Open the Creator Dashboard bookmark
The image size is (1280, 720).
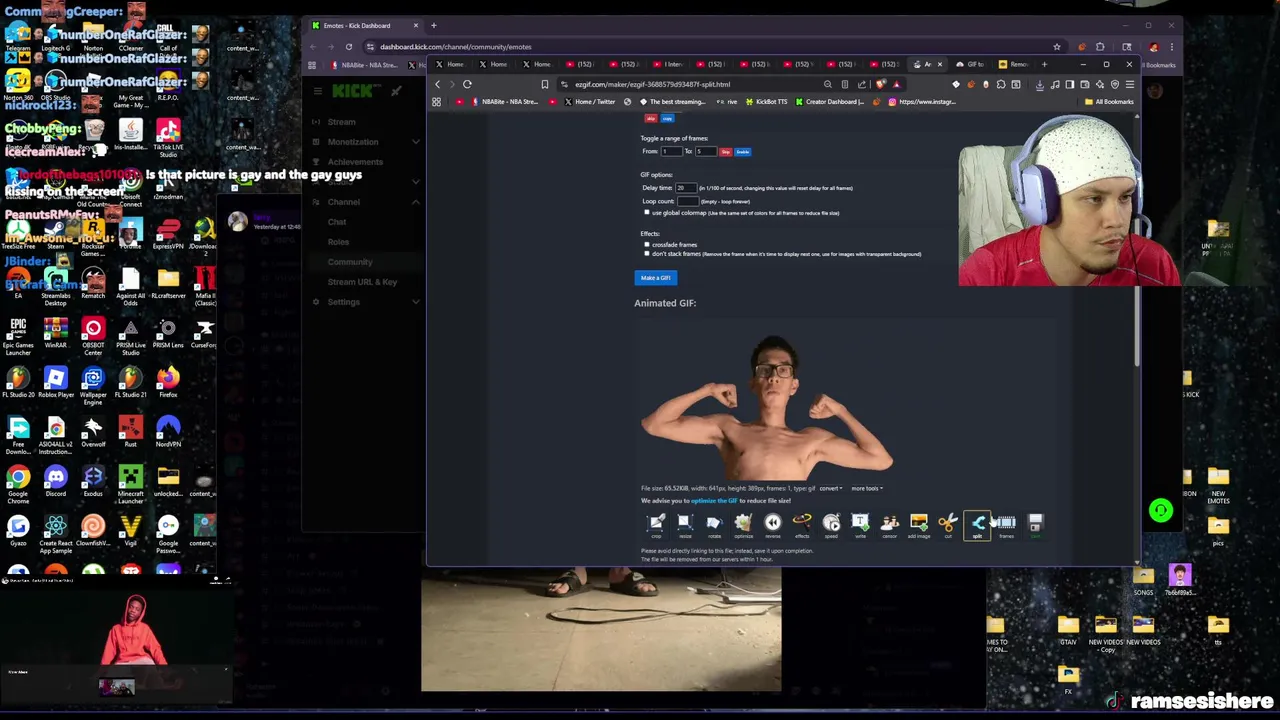[829, 102]
